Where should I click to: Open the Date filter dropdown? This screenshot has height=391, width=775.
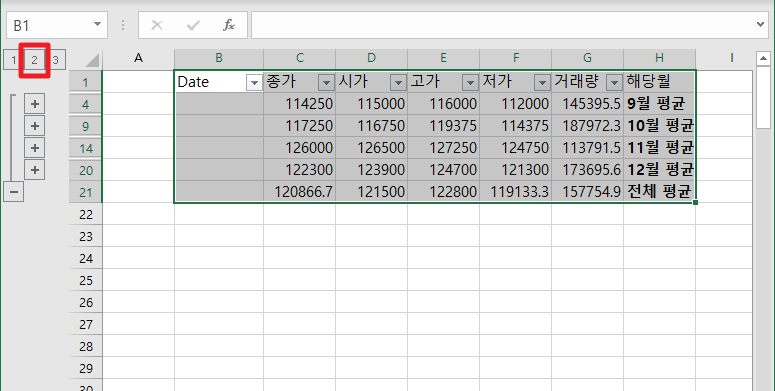coord(254,83)
